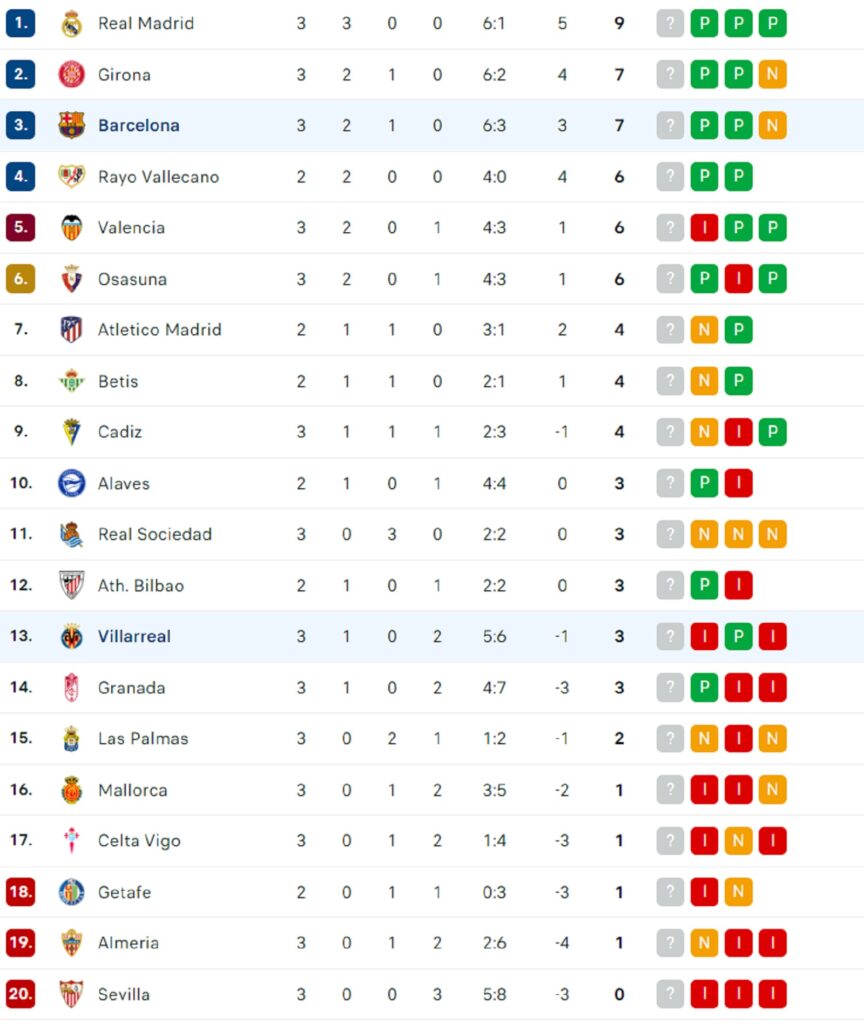Click the Getafe club crest
Image resolution: width=864 pixels, height=1024 pixels.
coord(71,892)
